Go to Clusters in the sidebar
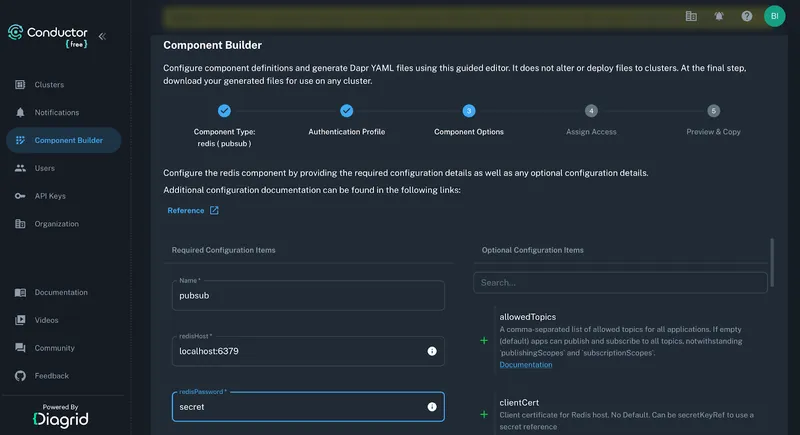The width and height of the screenshot is (800, 435). (49, 85)
